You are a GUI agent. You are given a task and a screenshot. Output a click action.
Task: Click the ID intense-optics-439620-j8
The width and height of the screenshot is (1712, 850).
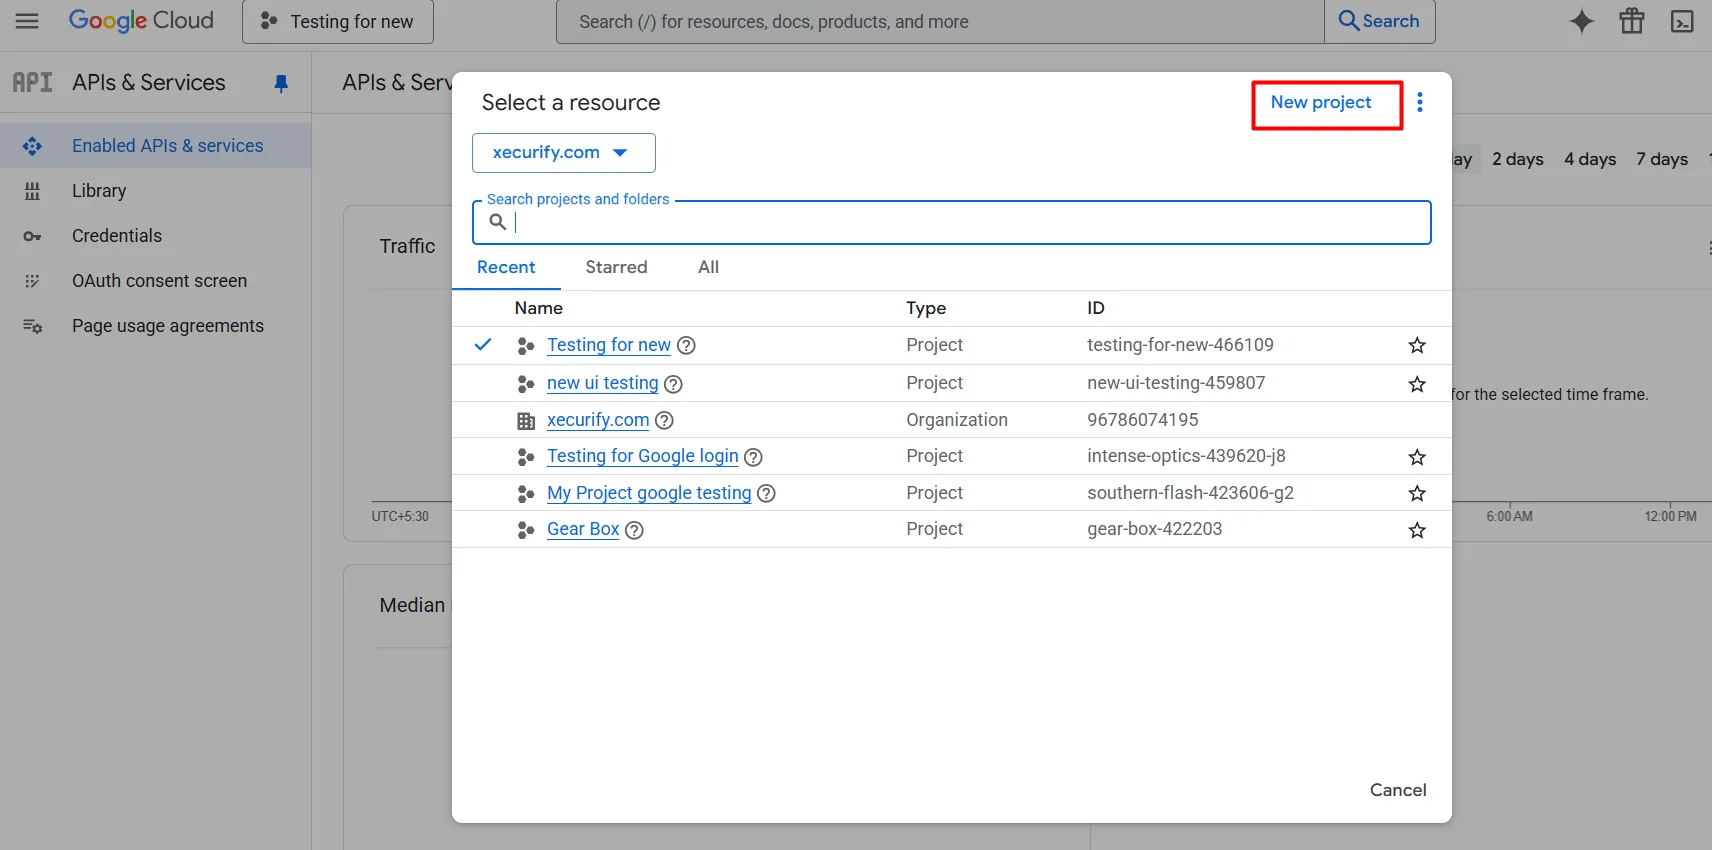click(x=1186, y=456)
